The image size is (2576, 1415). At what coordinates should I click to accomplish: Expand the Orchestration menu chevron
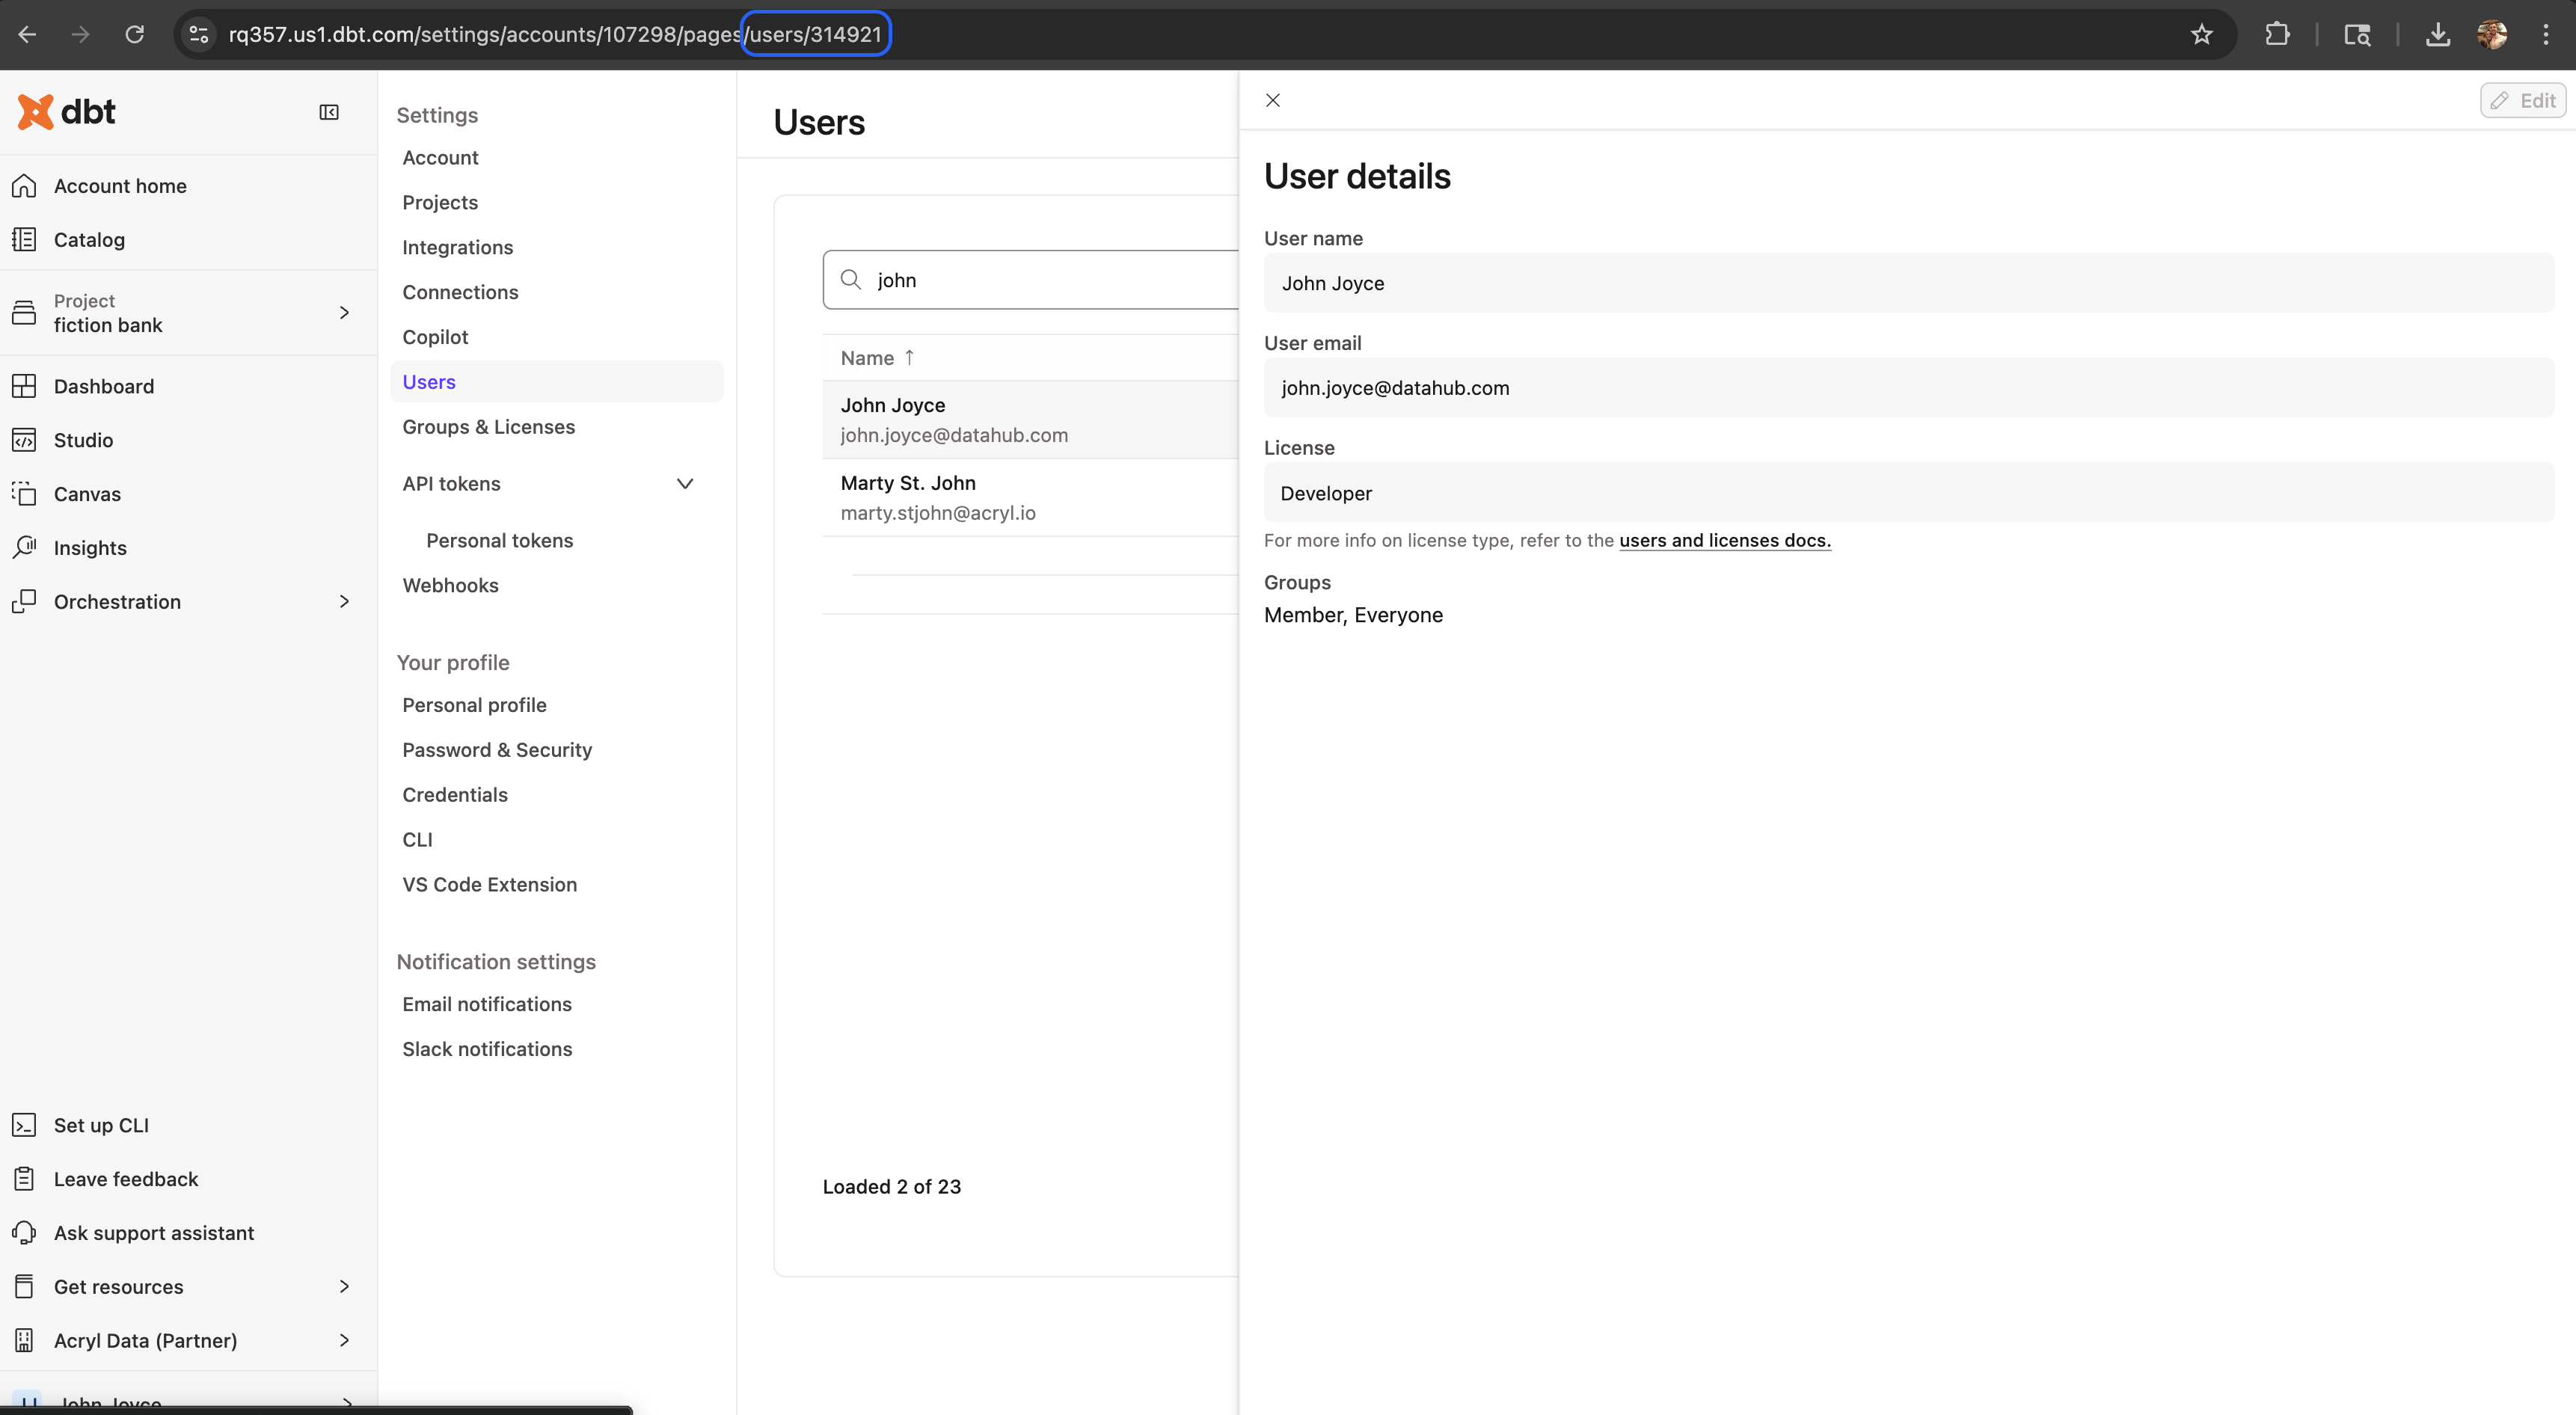[x=344, y=601]
